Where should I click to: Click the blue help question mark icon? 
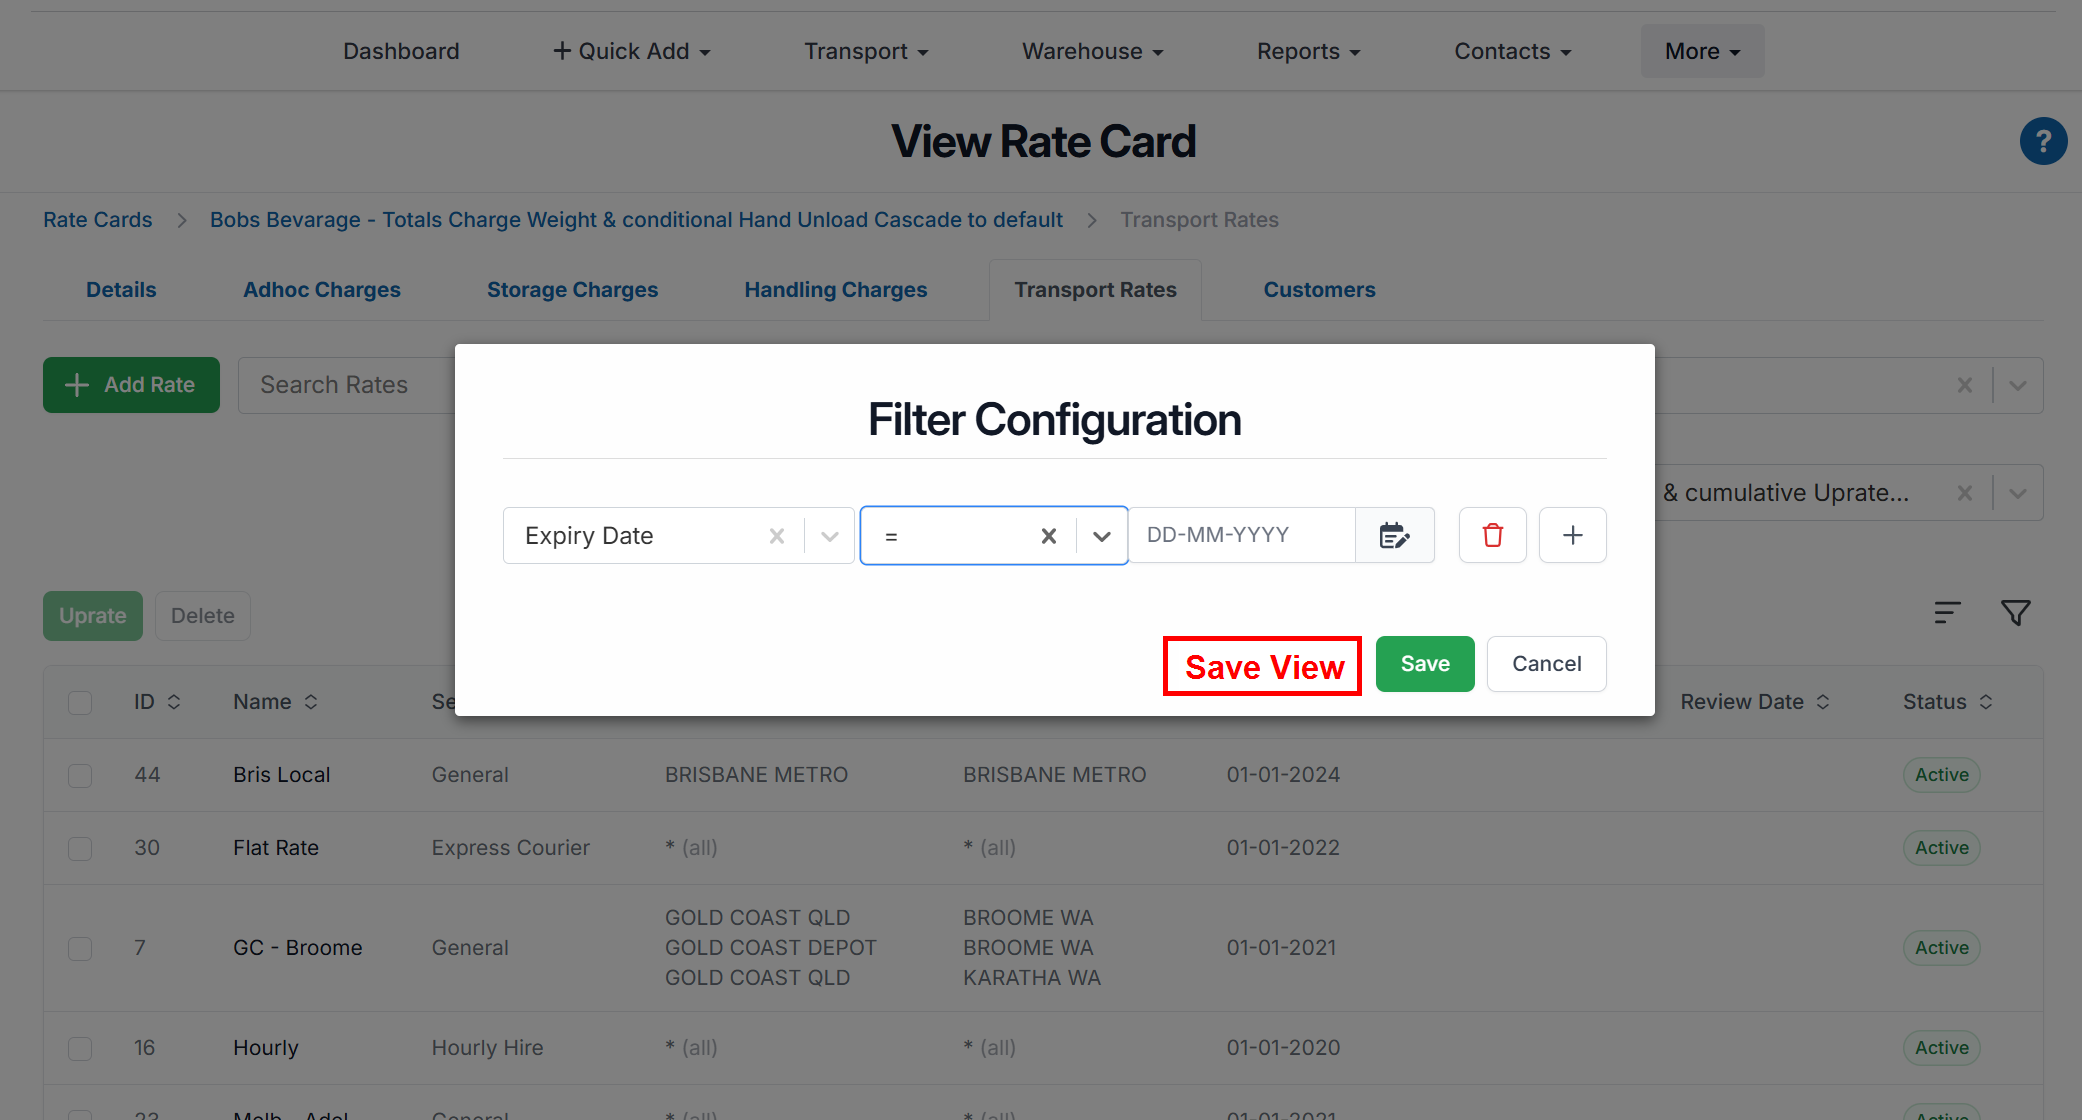point(2043,141)
